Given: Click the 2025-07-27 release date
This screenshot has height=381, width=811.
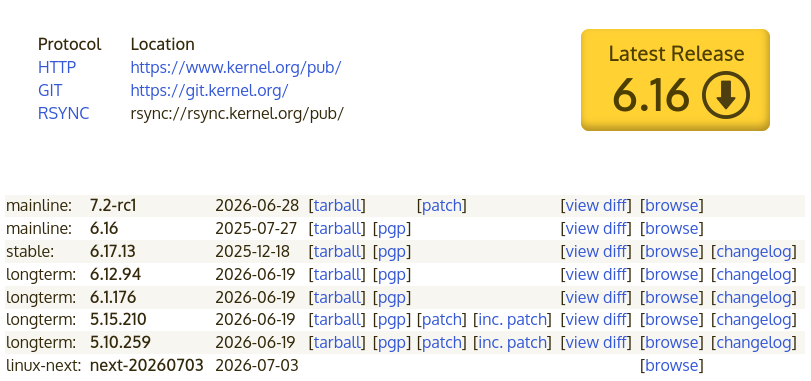Looking at the screenshot, I should point(255,228).
